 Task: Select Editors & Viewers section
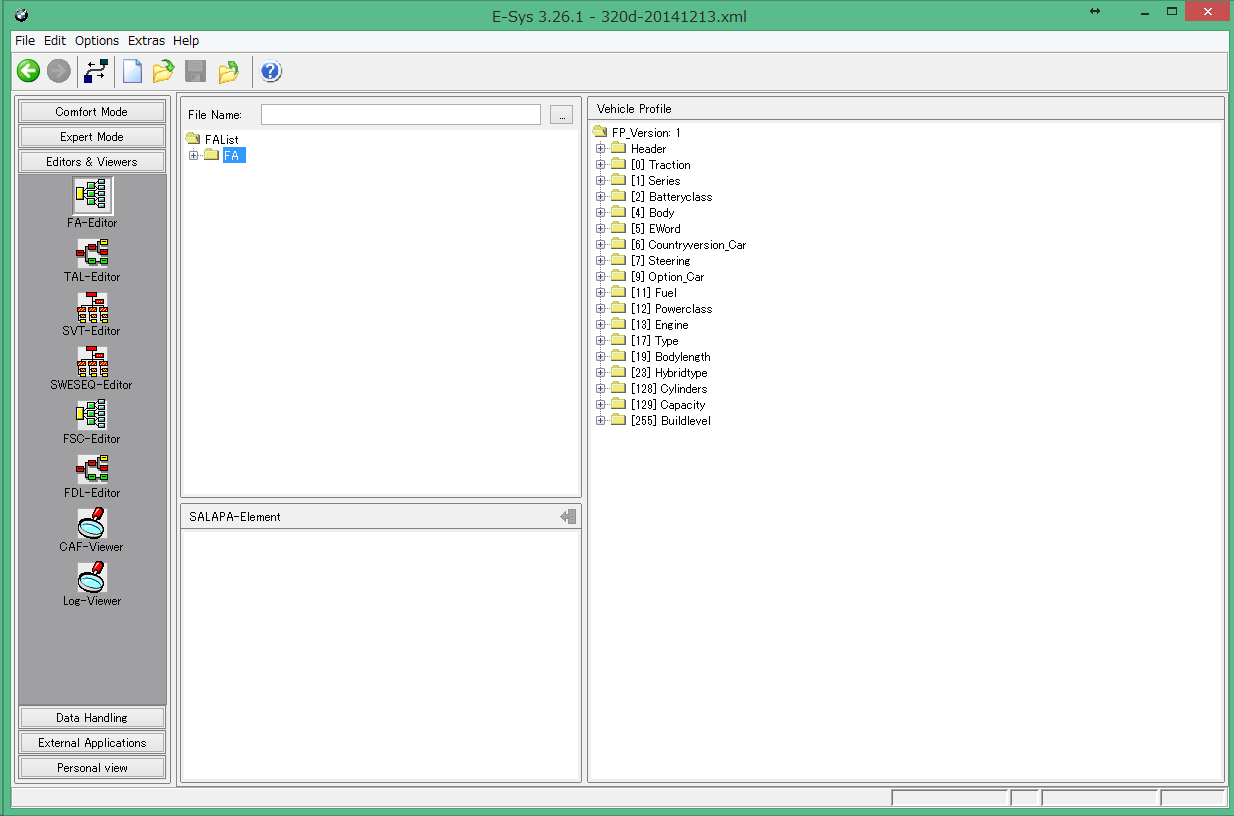pyautogui.click(x=92, y=162)
